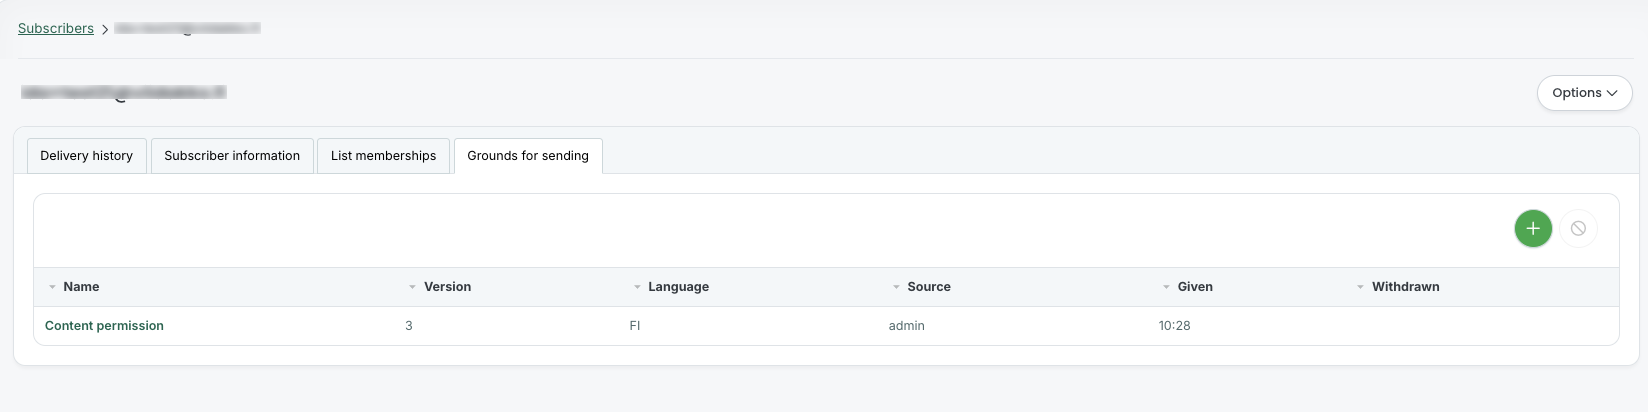Click the admin source cell
1648x412 pixels.
[x=906, y=326]
